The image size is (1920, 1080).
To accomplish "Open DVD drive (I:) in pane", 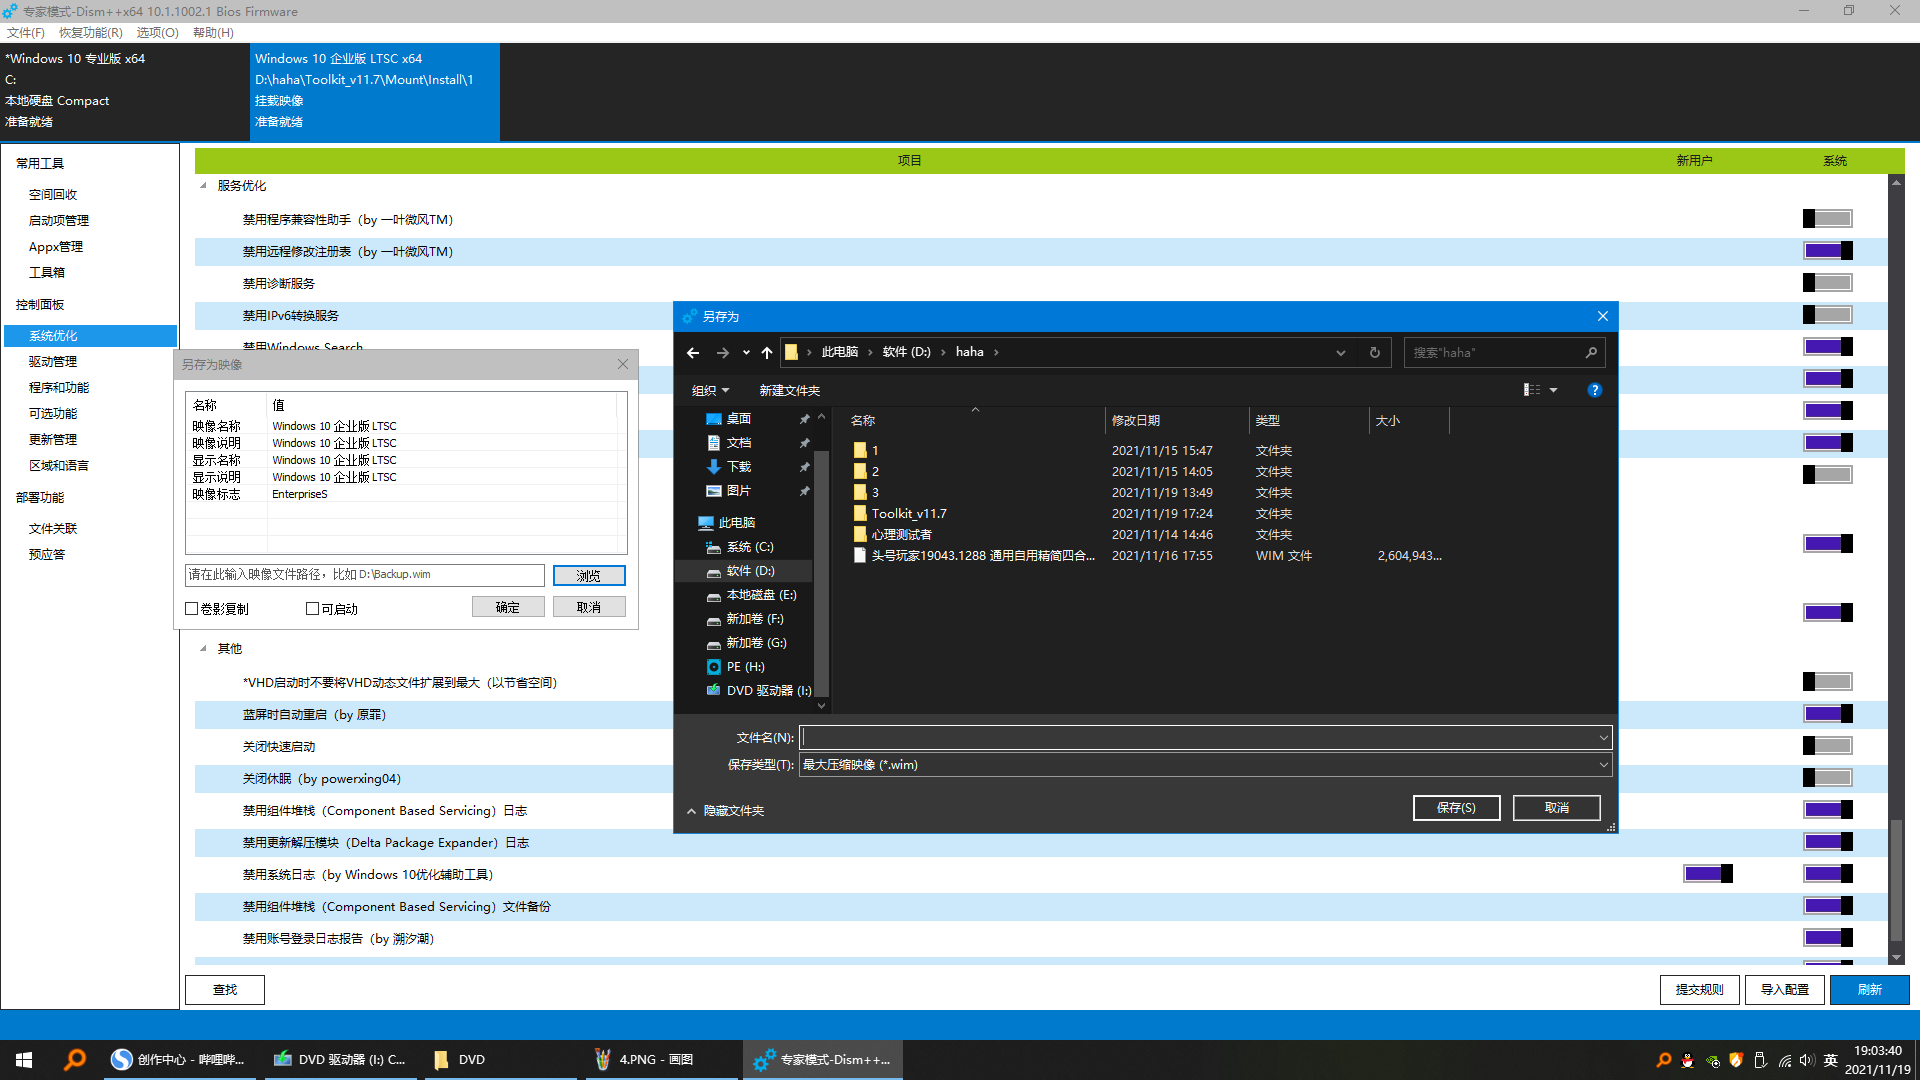I will (768, 691).
